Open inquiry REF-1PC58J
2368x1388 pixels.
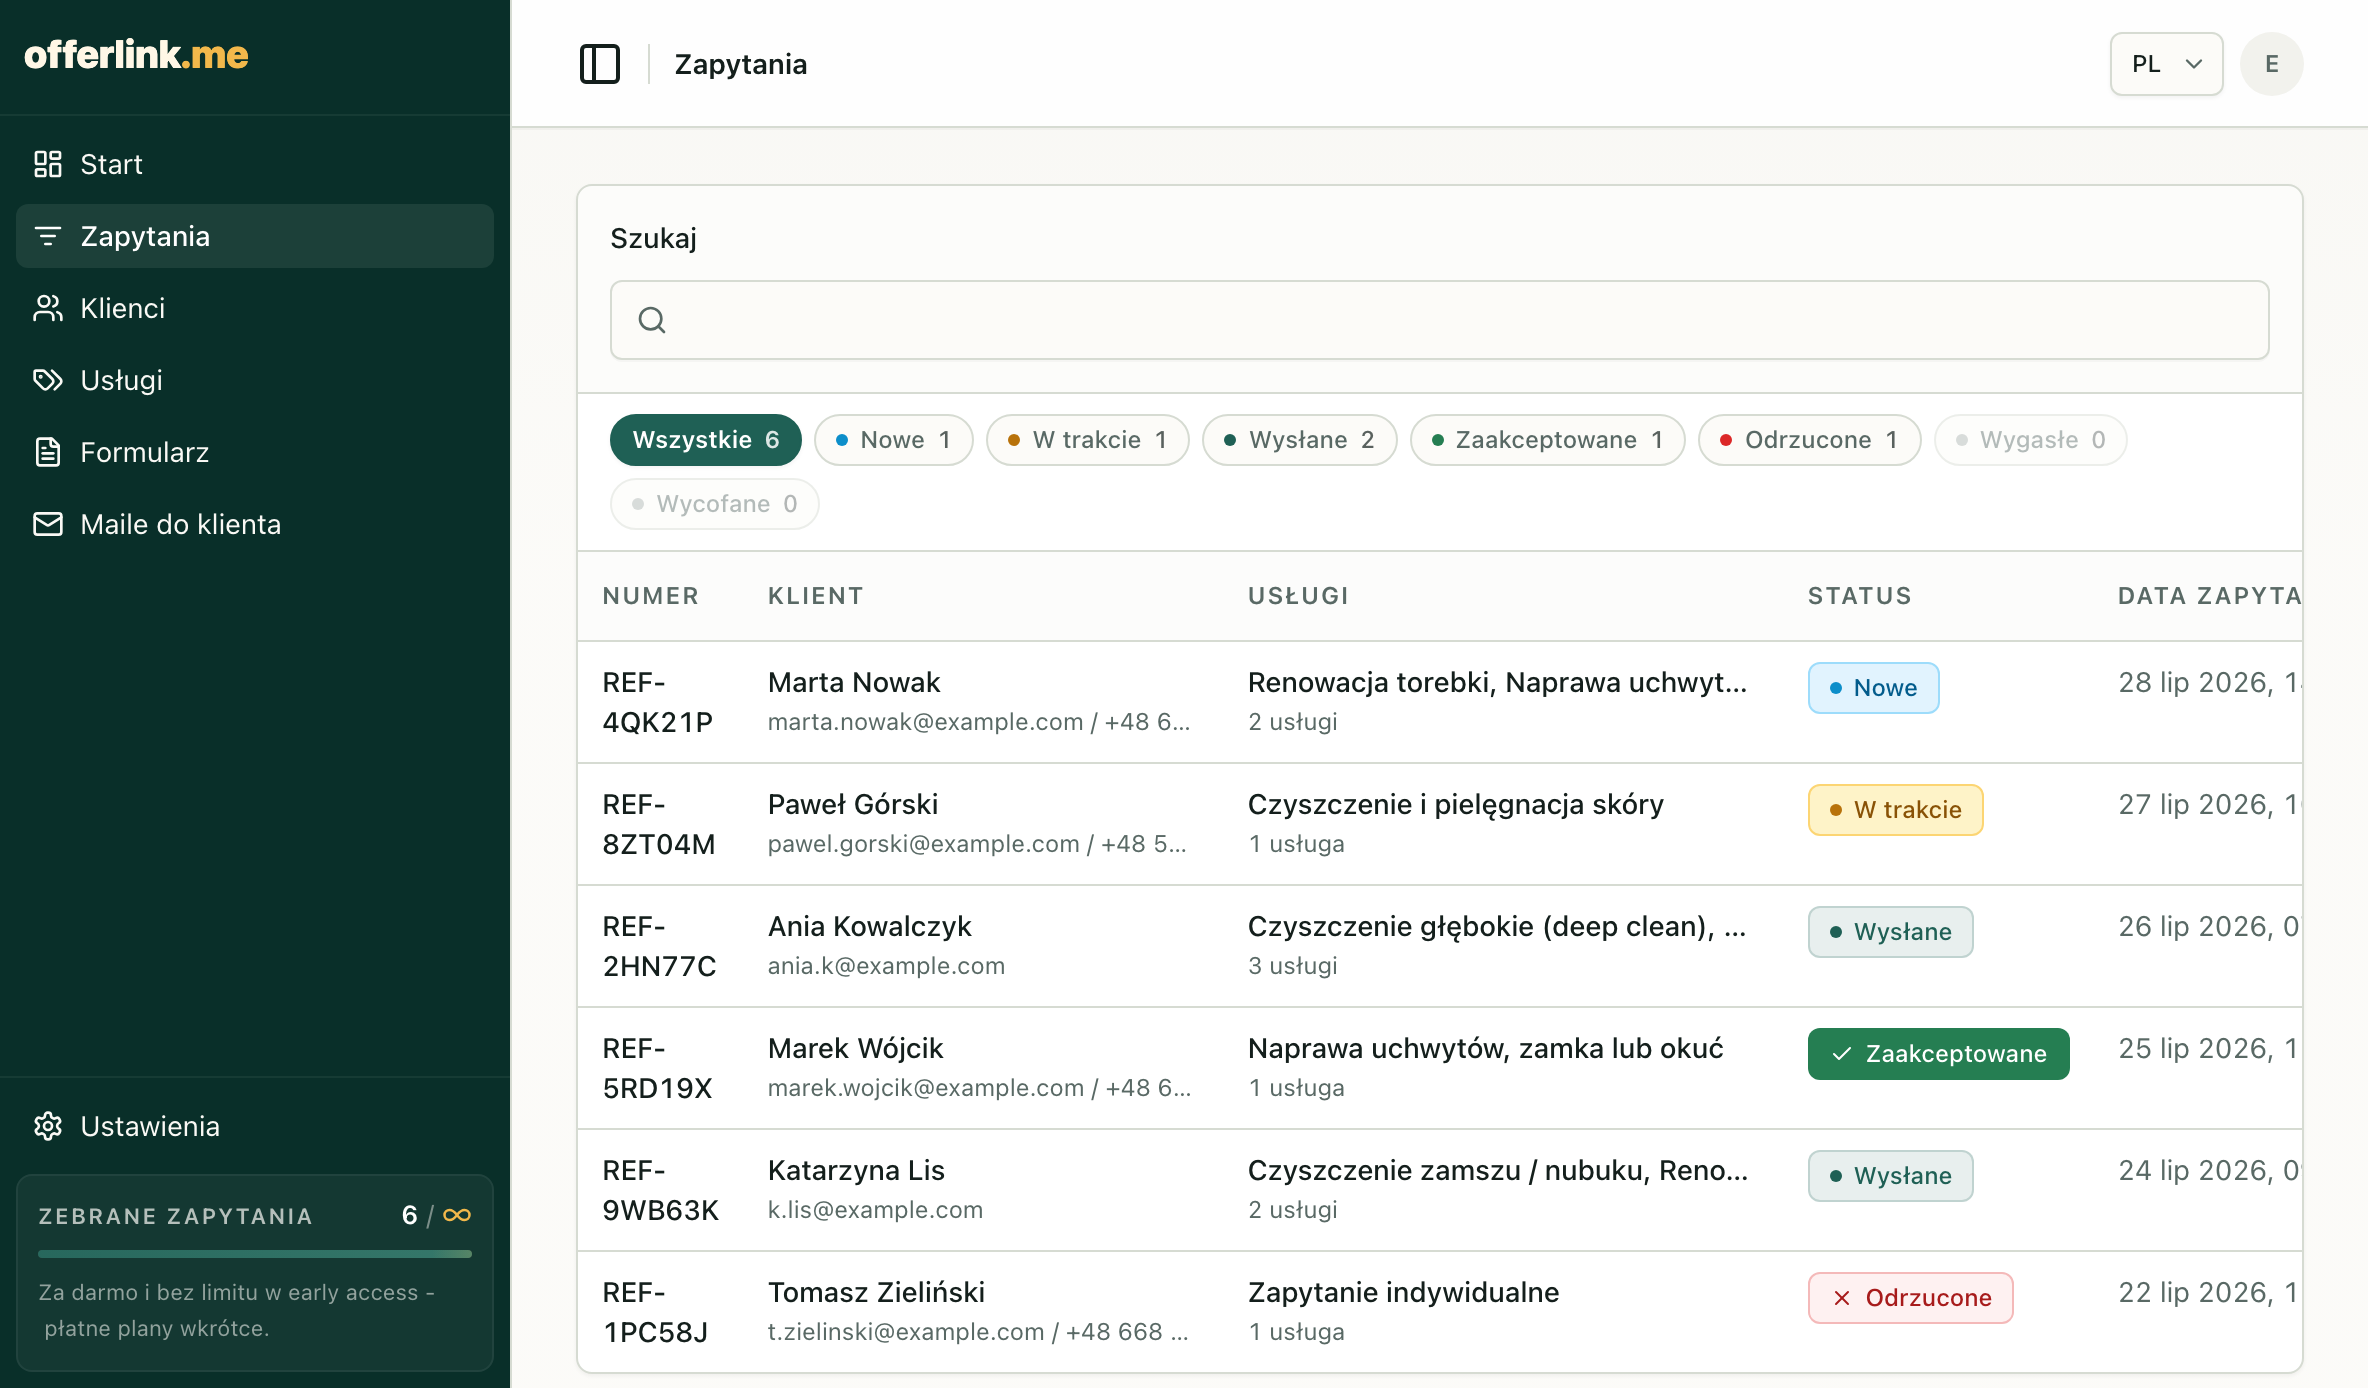click(656, 1312)
